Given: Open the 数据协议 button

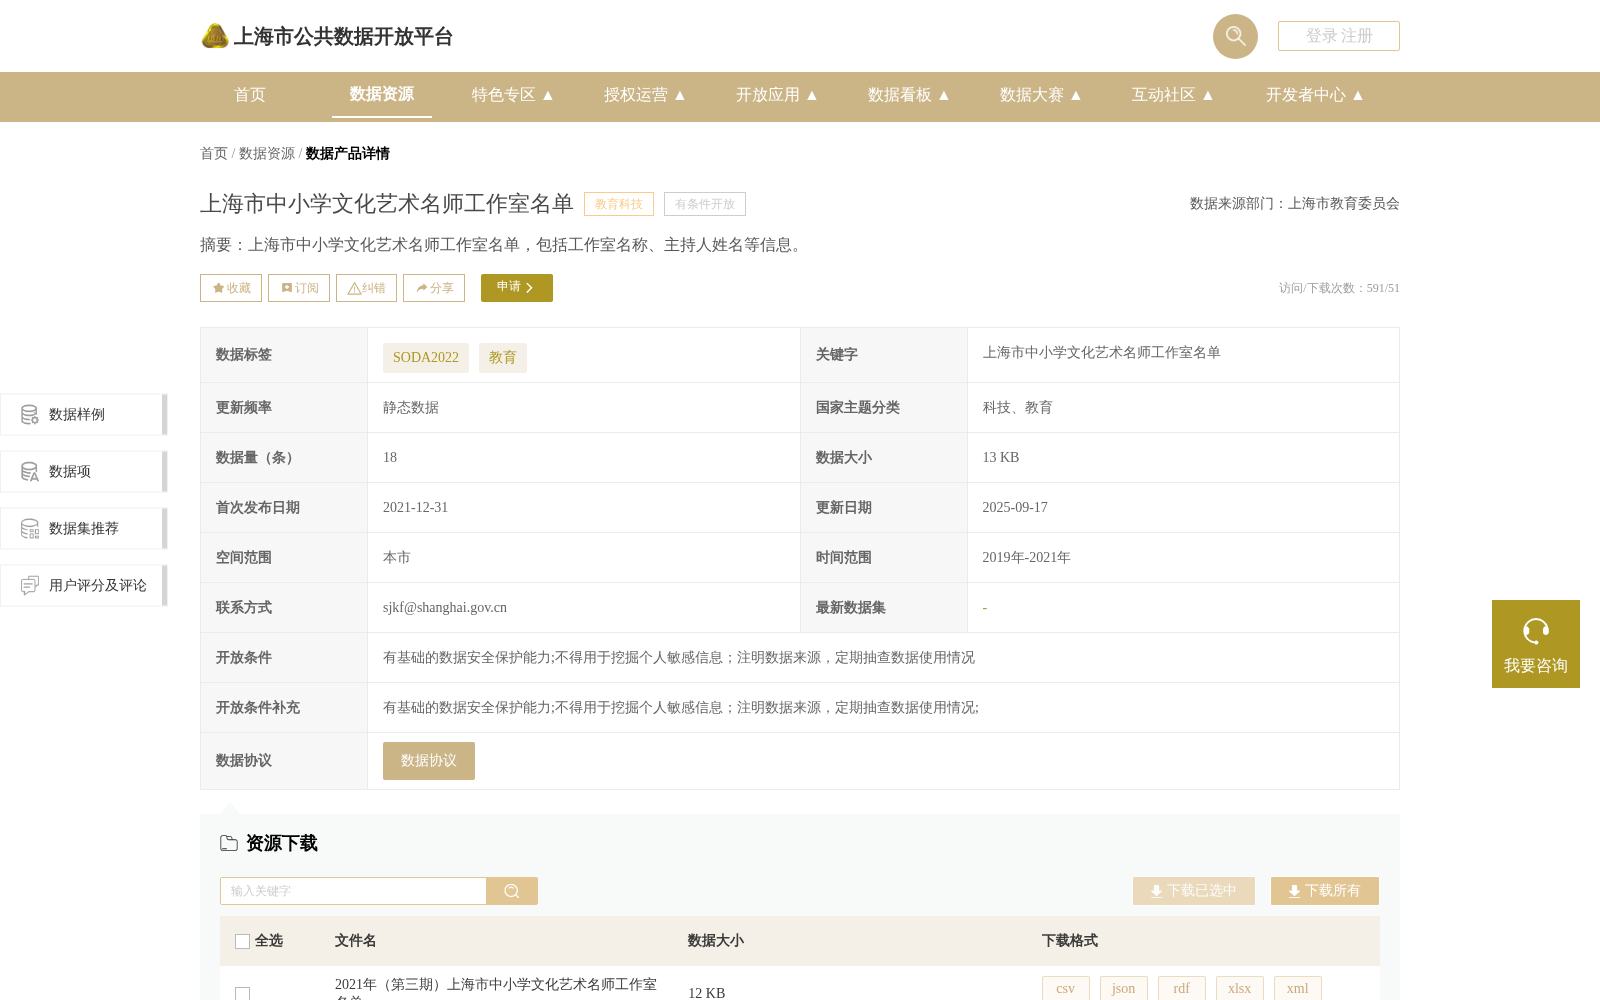Looking at the screenshot, I should click(x=429, y=761).
